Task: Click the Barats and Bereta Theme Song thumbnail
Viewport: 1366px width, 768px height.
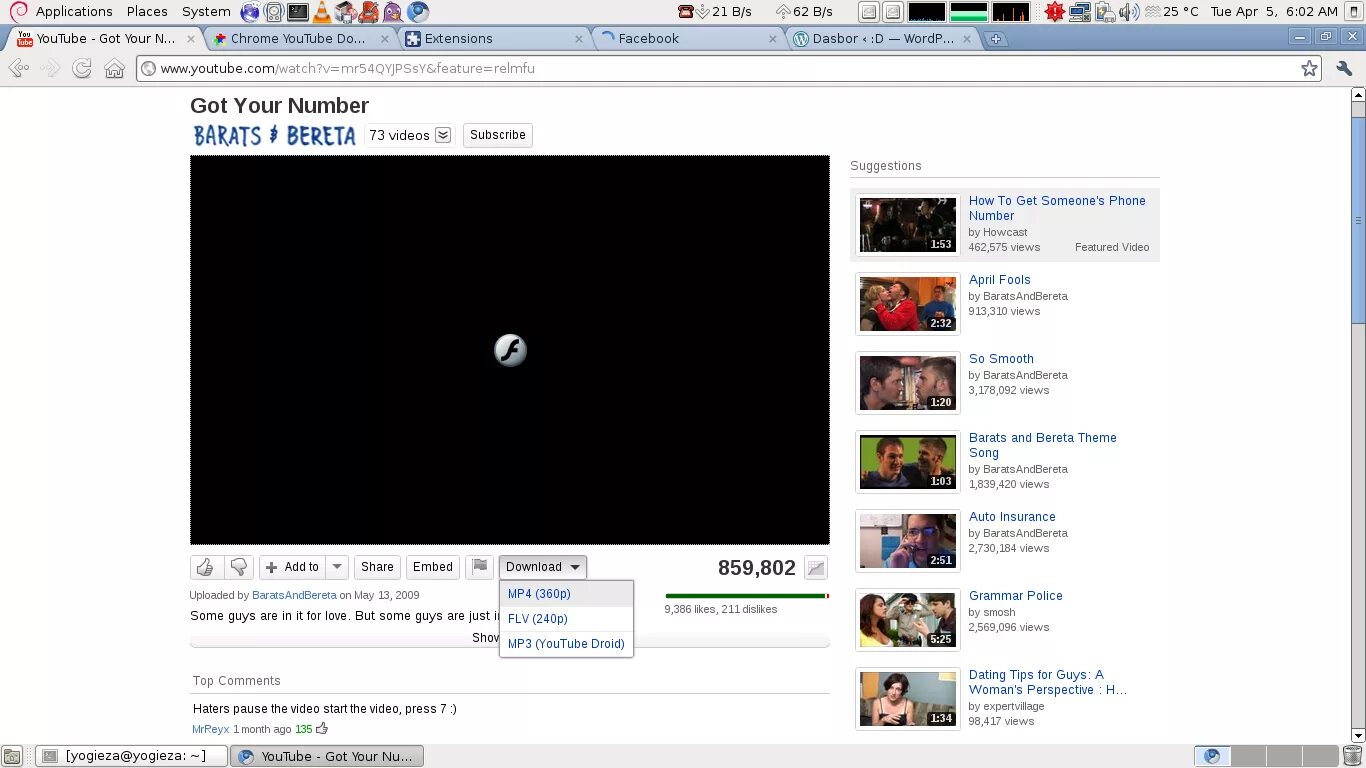Action: click(x=908, y=462)
